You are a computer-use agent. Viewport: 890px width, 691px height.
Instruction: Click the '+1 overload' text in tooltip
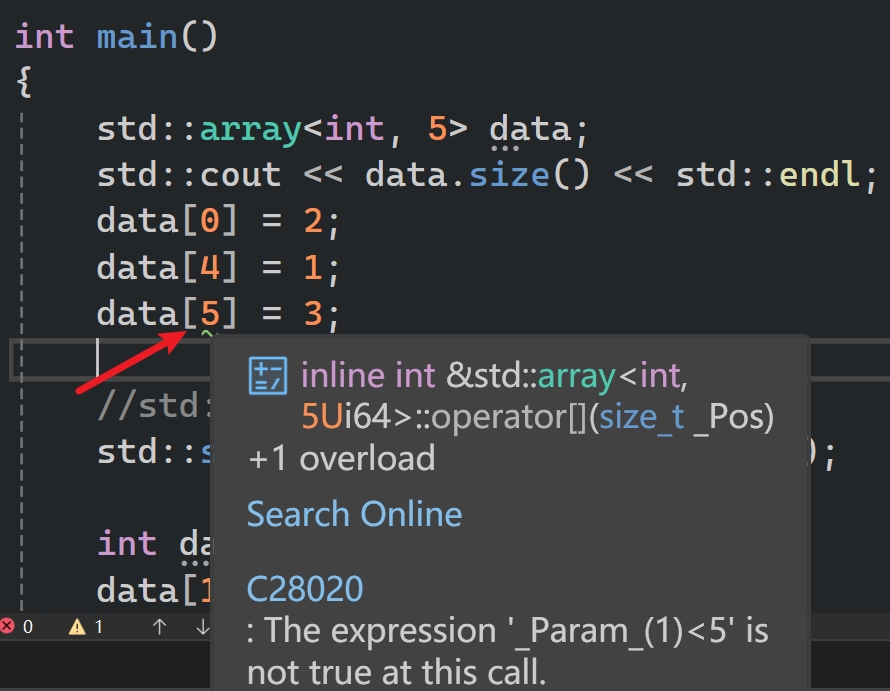[341, 458]
